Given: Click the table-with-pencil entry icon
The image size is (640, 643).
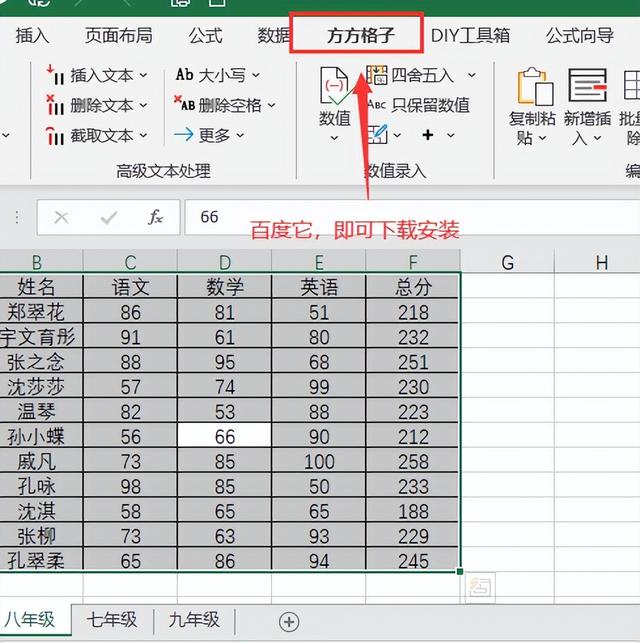Looking at the screenshot, I should (377, 134).
